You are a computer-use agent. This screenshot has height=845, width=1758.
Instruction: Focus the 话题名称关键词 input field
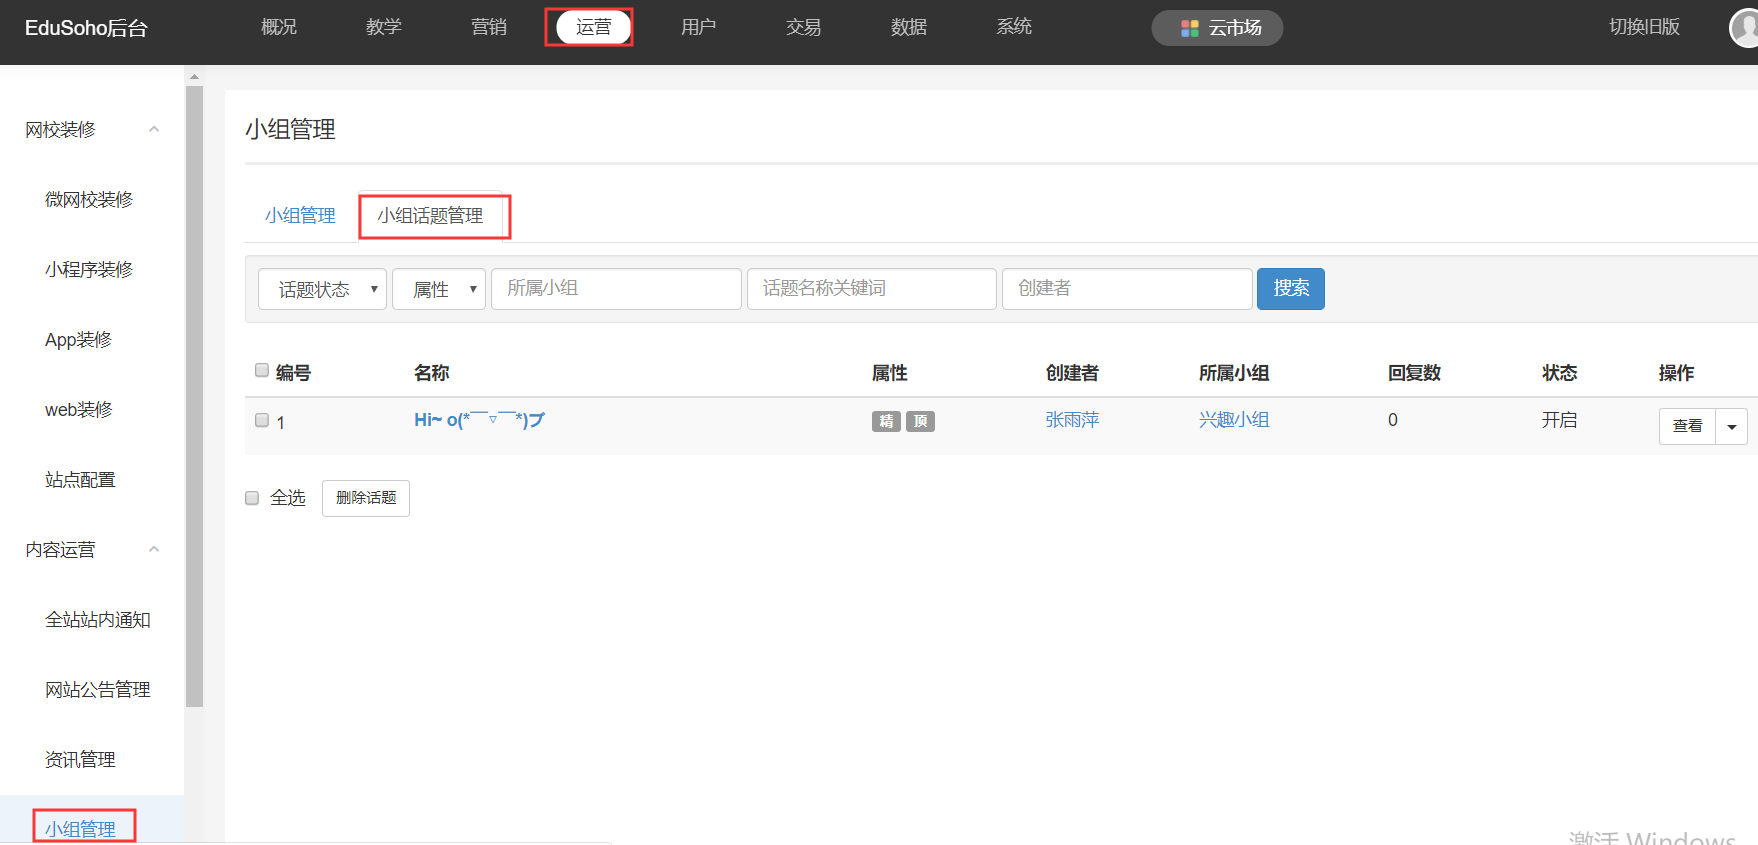pyautogui.click(x=871, y=289)
